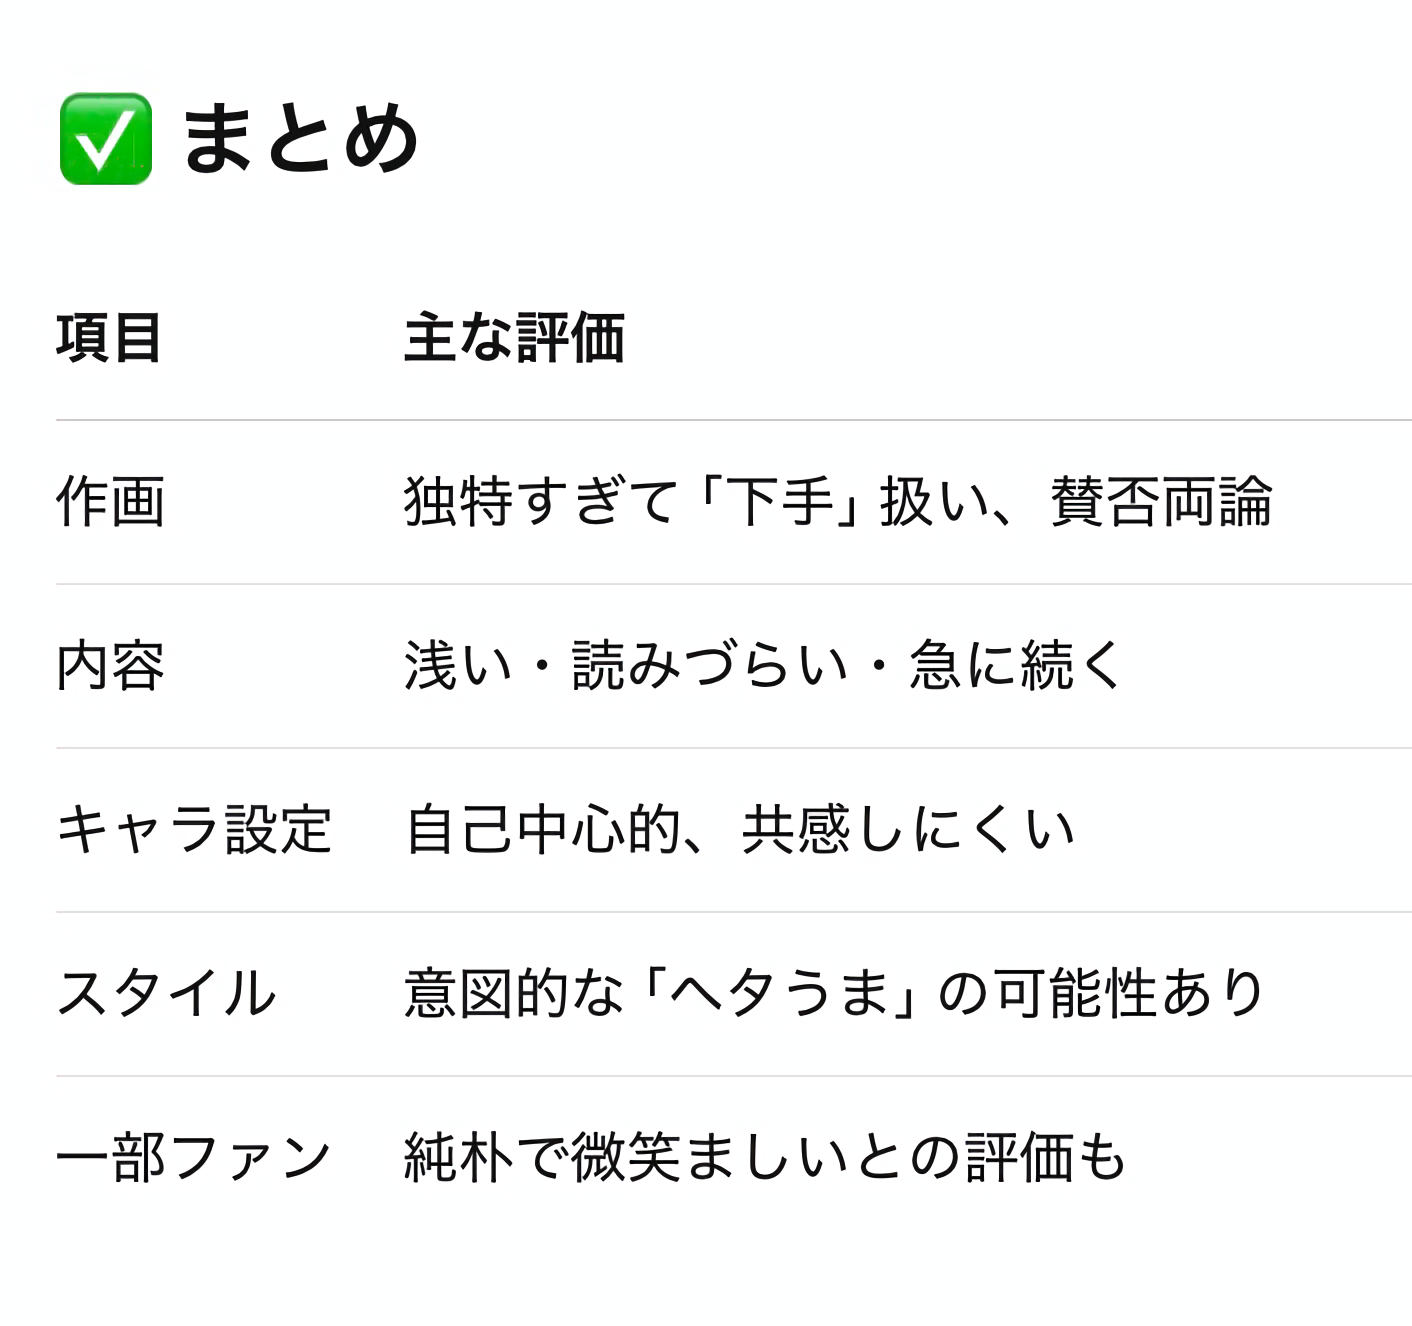The width and height of the screenshot is (1412, 1326).
Task: Select the 作画 row label
Action: pyautogui.click(x=110, y=501)
